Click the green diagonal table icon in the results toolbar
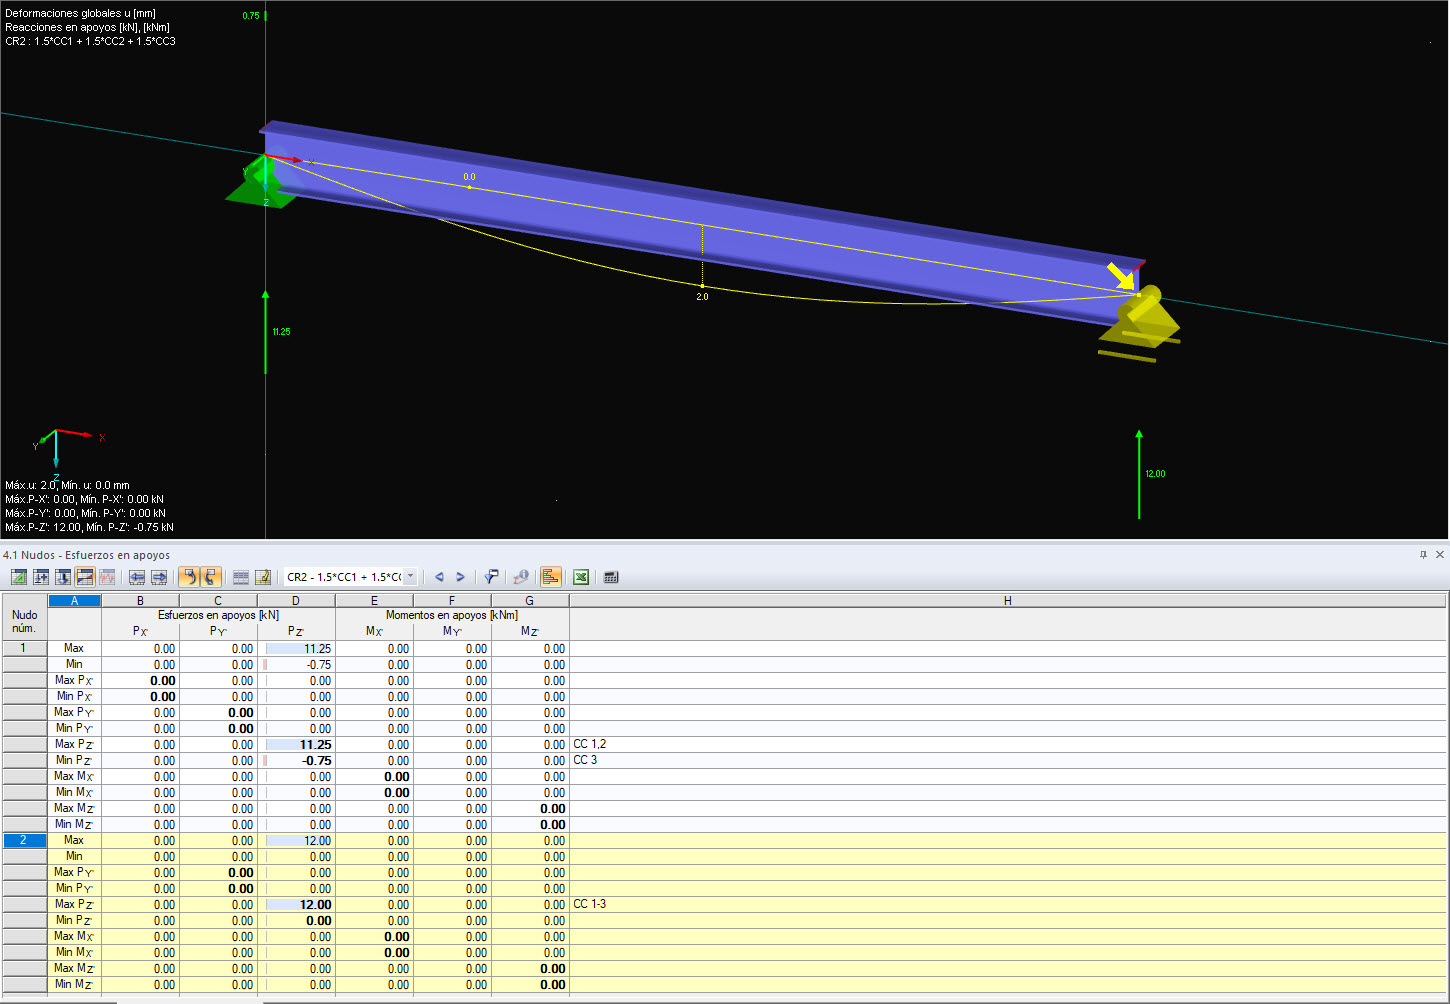 [x=19, y=577]
